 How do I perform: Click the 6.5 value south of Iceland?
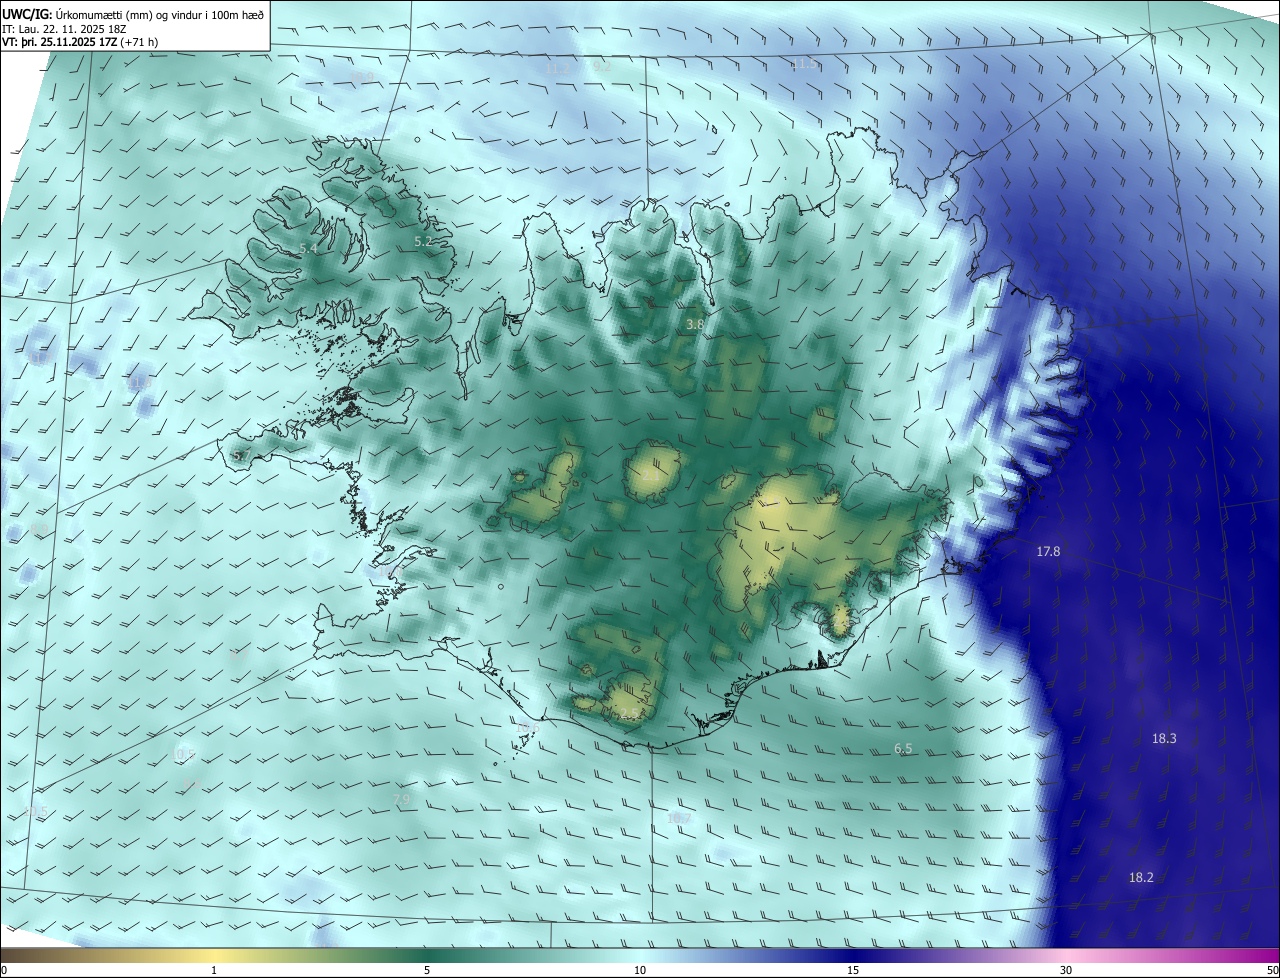coord(903,749)
